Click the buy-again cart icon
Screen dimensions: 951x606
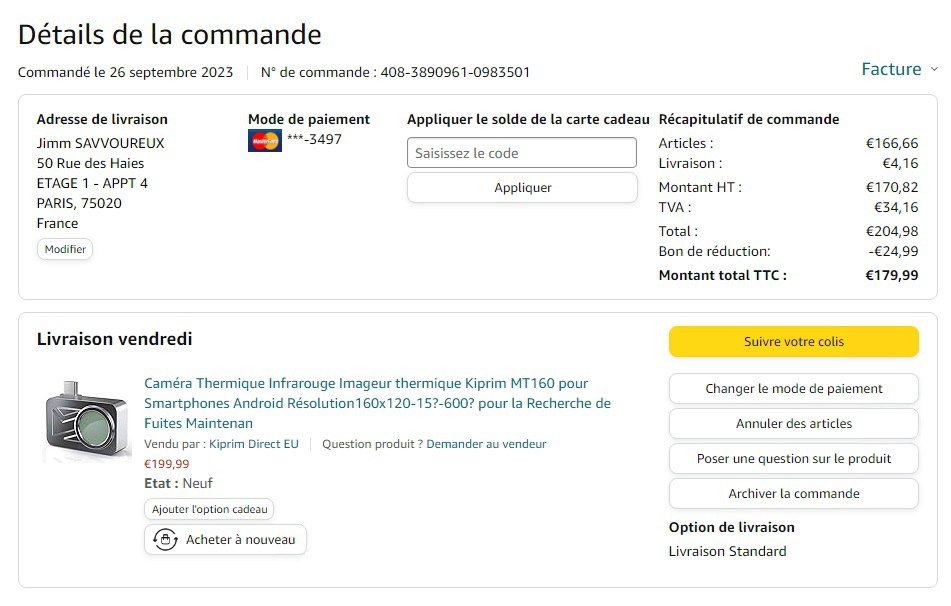[165, 540]
